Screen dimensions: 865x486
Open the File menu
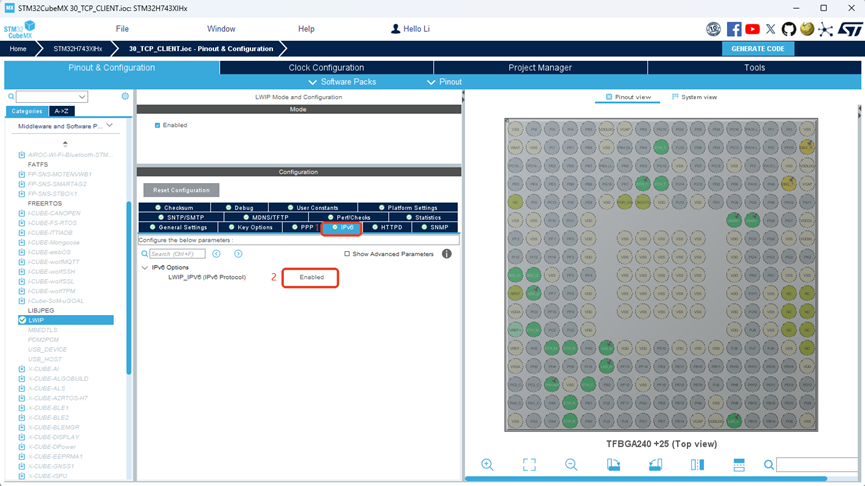click(122, 29)
